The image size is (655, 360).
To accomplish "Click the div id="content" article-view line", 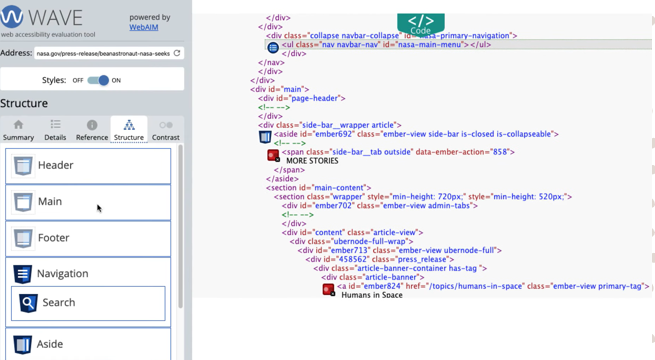I will tap(352, 233).
